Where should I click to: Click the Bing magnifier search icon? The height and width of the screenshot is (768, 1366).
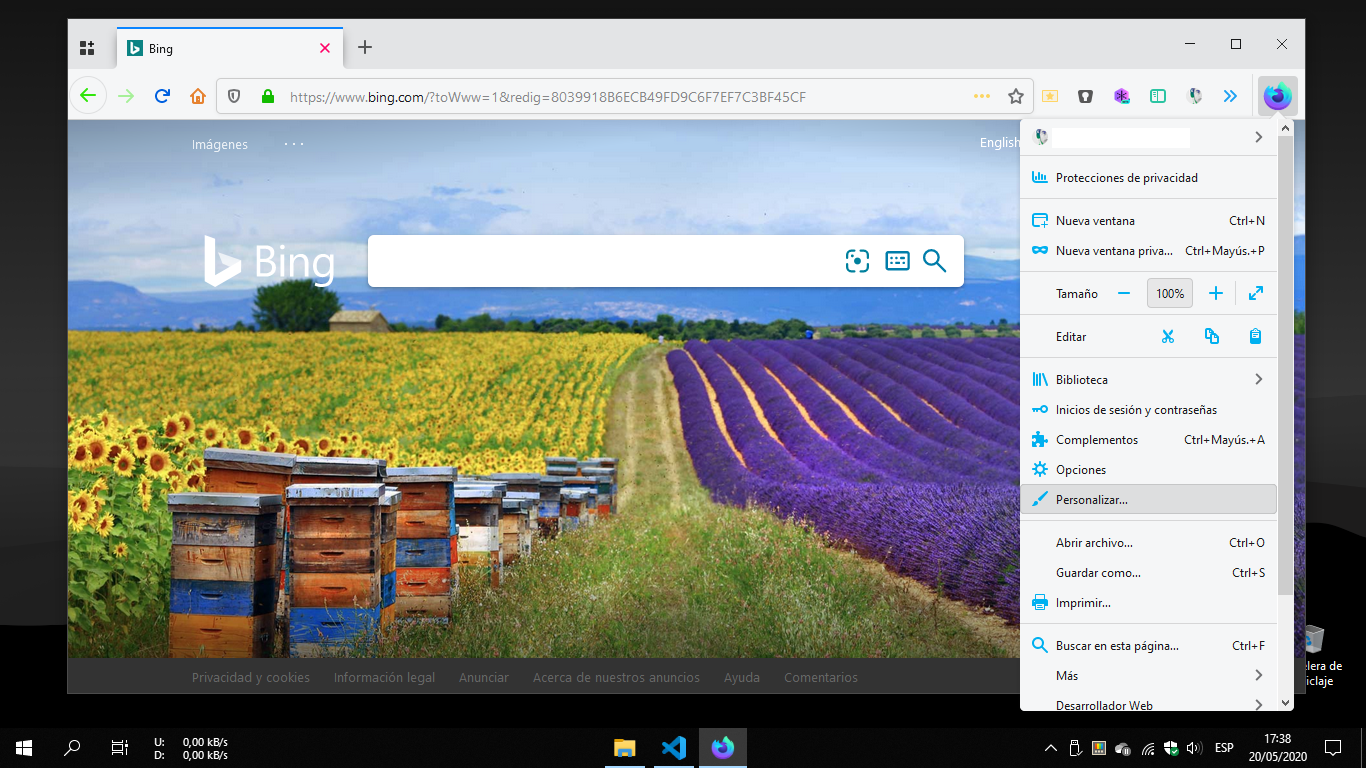934,261
